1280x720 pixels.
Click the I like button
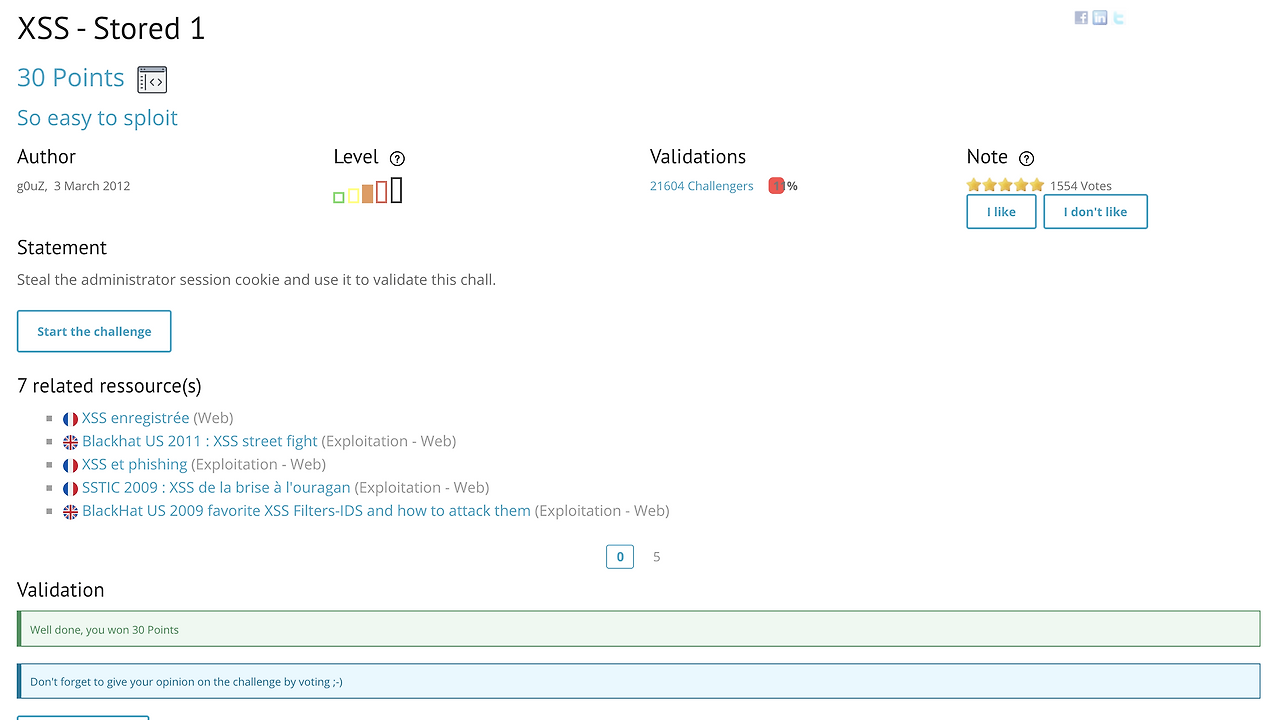coord(1001,211)
